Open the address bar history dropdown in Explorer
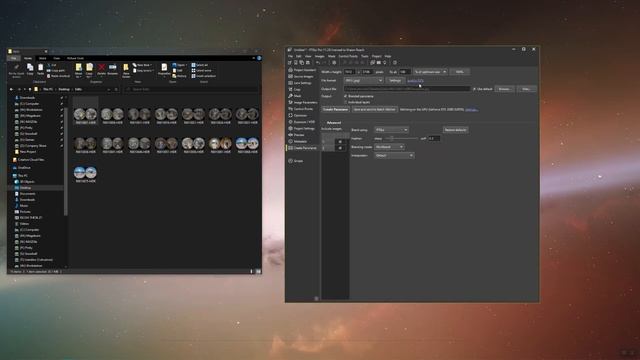This screenshot has height=360, width=640. (x=109, y=89)
